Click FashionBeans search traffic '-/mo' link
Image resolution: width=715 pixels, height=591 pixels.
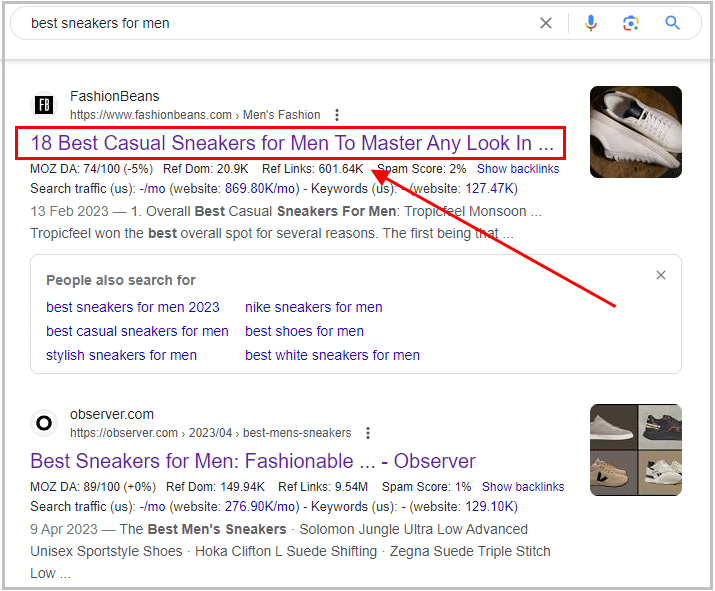pos(152,189)
